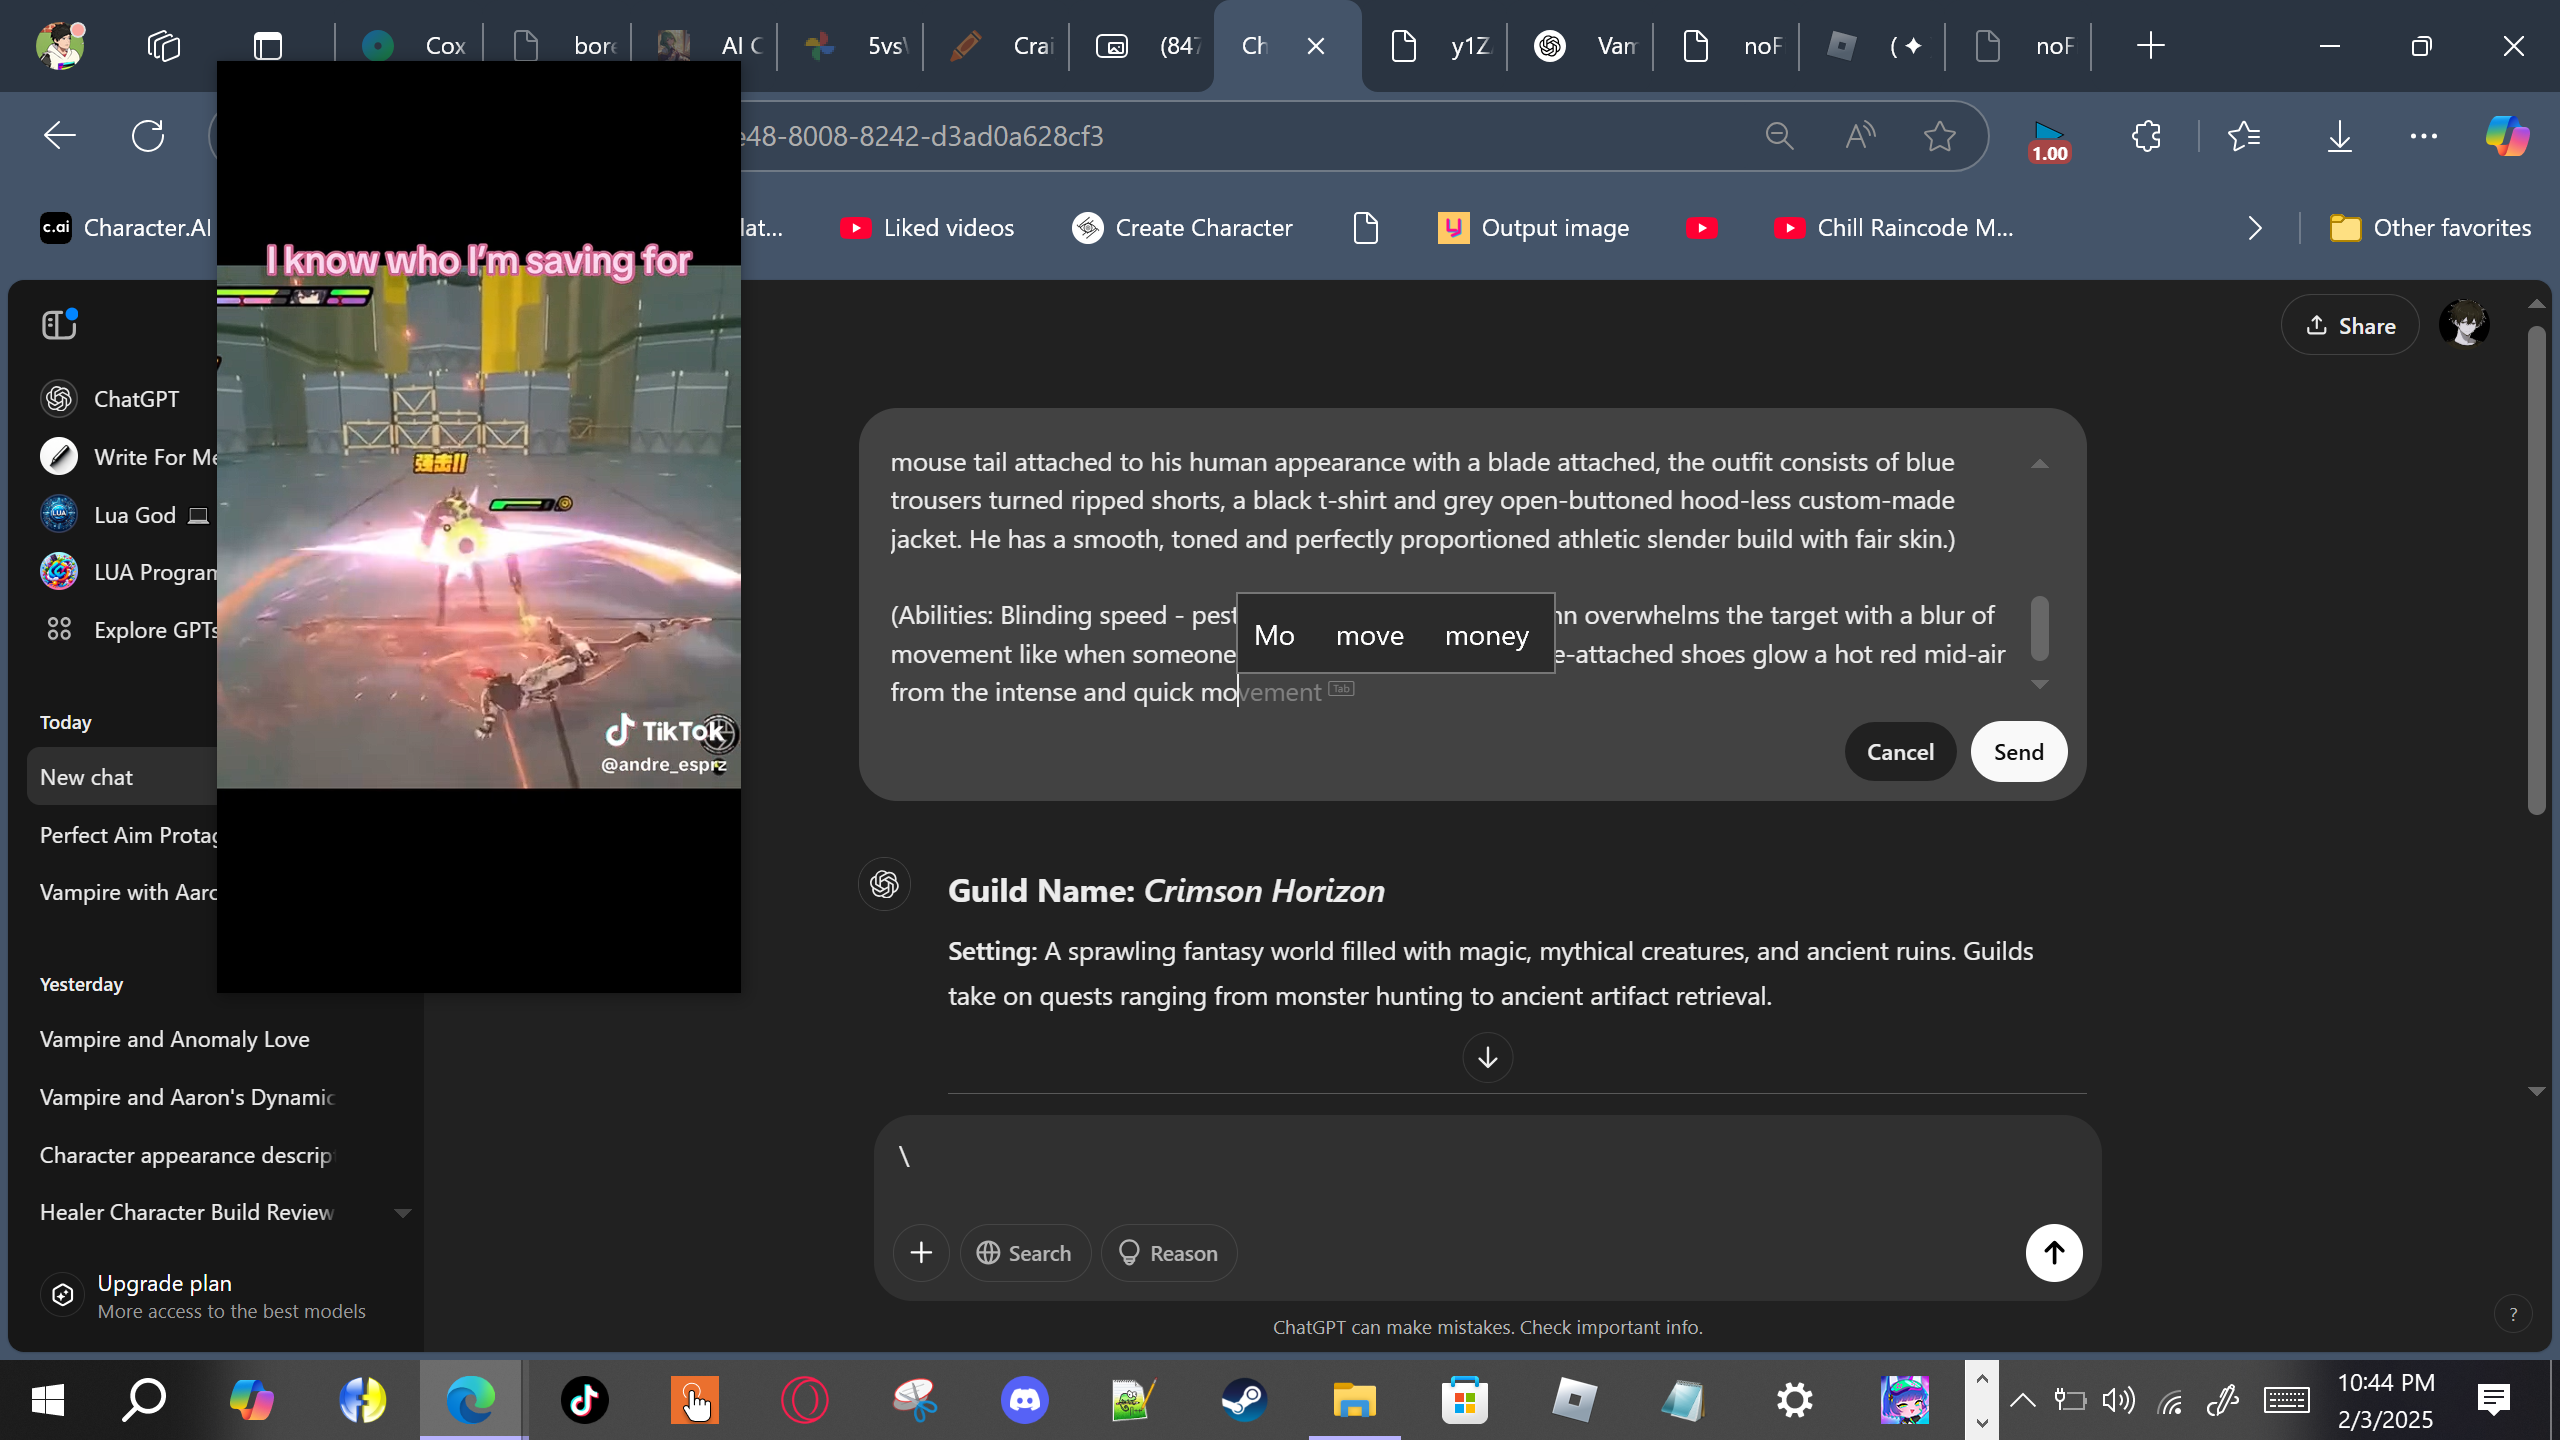2560x1440 pixels.
Task: Click the ChatGPT user avatar
Action: coord(2464,325)
